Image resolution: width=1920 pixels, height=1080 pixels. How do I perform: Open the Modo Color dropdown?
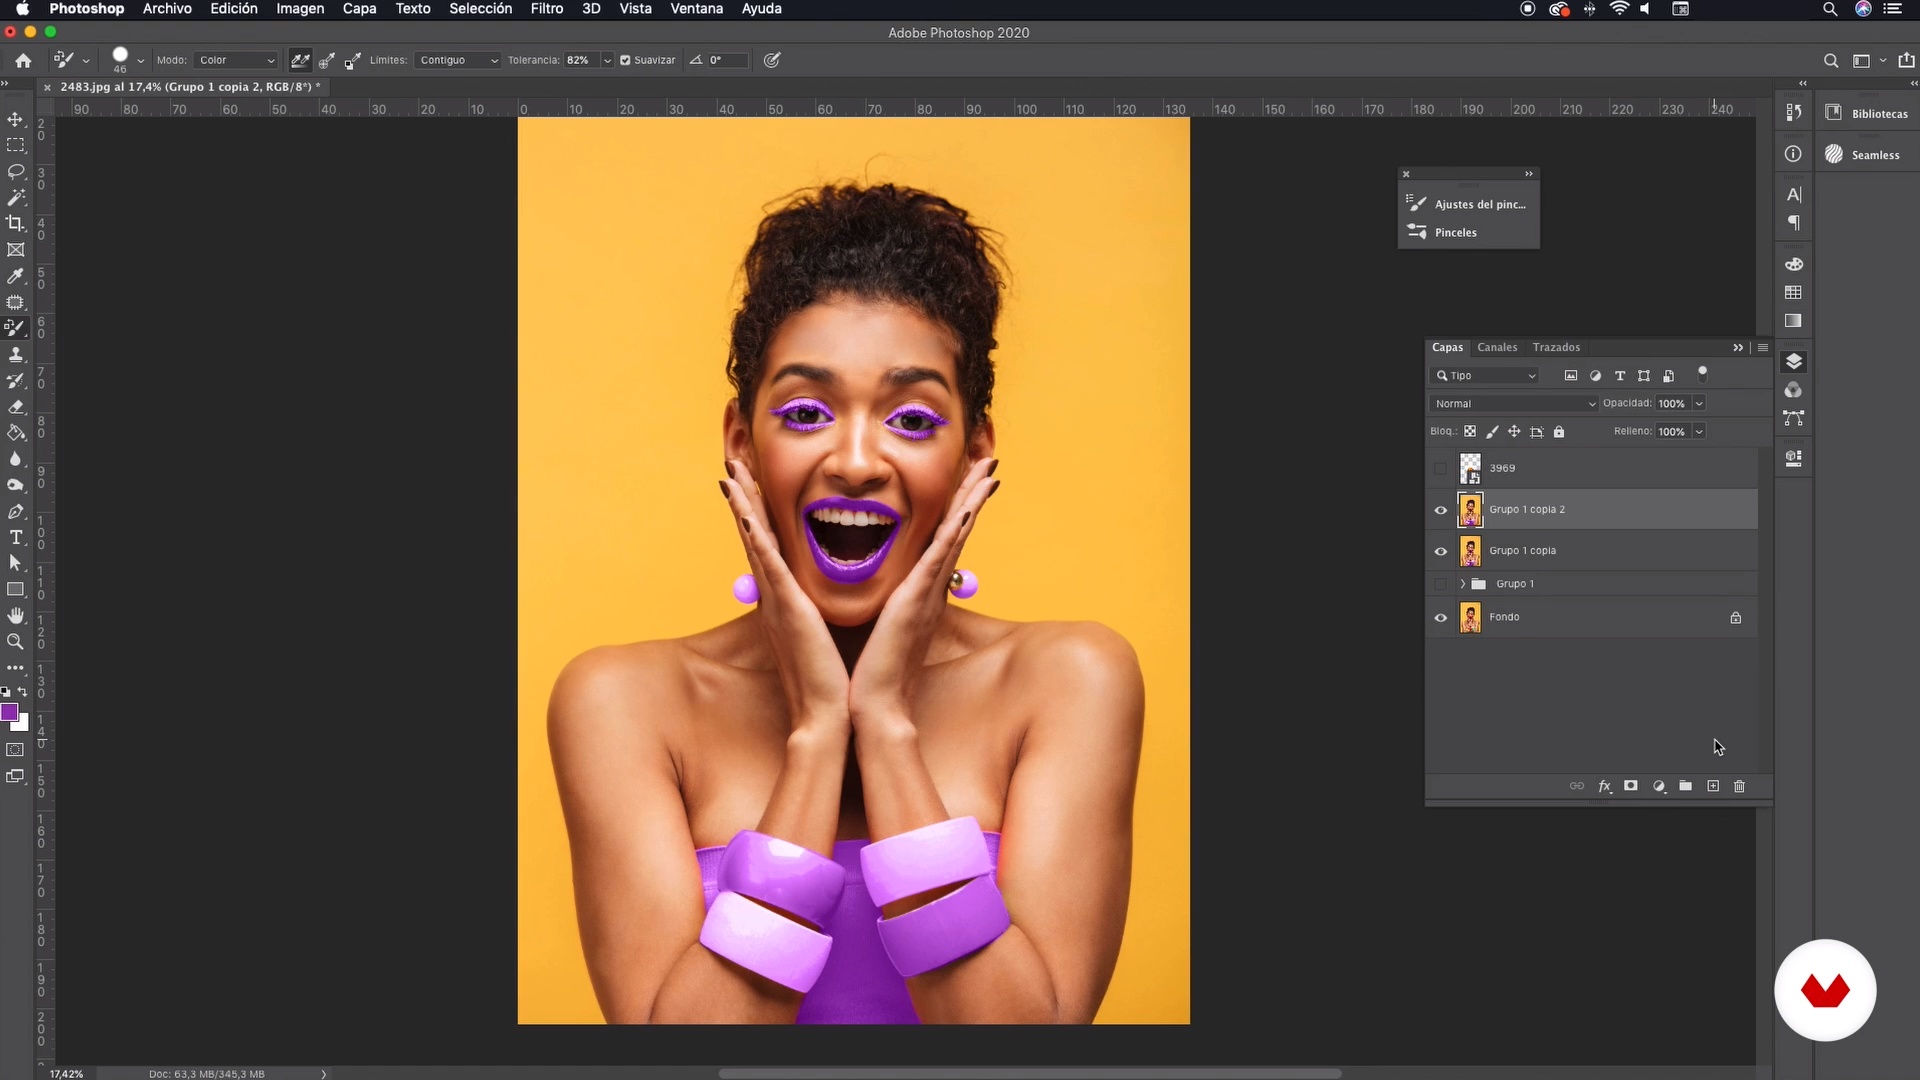(236, 60)
